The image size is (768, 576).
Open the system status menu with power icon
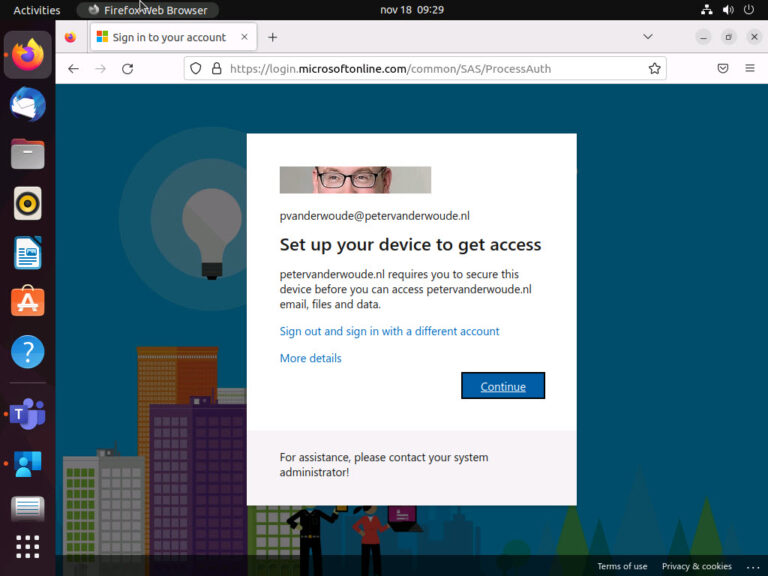(x=748, y=10)
